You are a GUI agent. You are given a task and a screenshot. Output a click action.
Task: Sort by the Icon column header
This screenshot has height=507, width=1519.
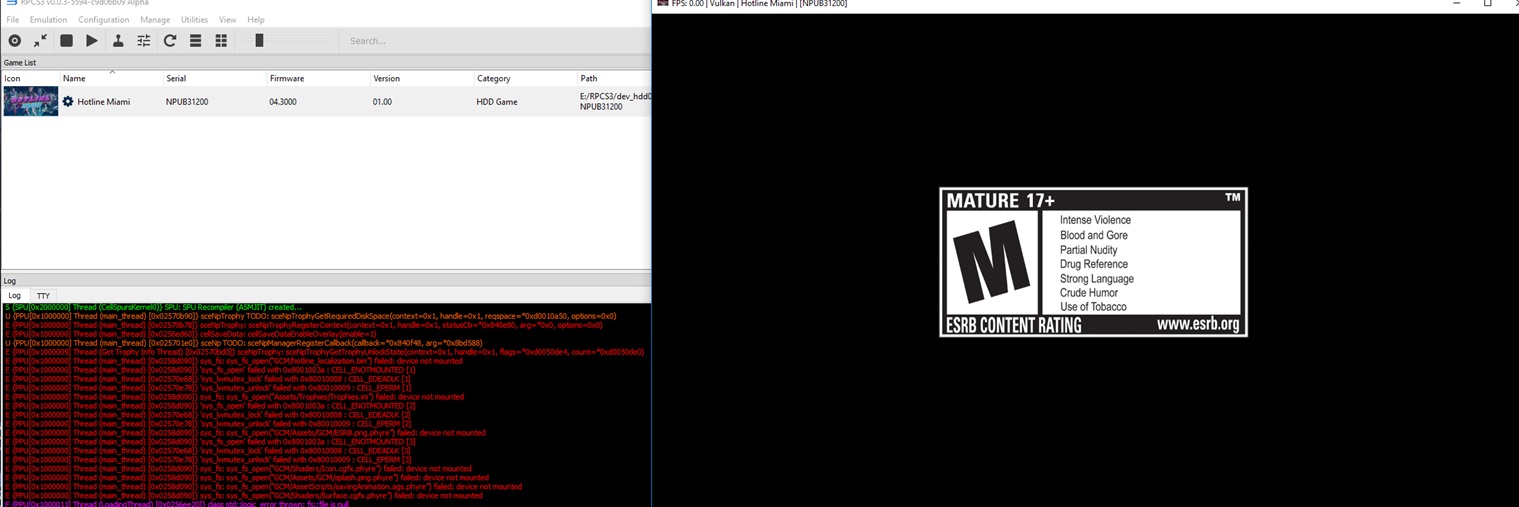point(30,78)
